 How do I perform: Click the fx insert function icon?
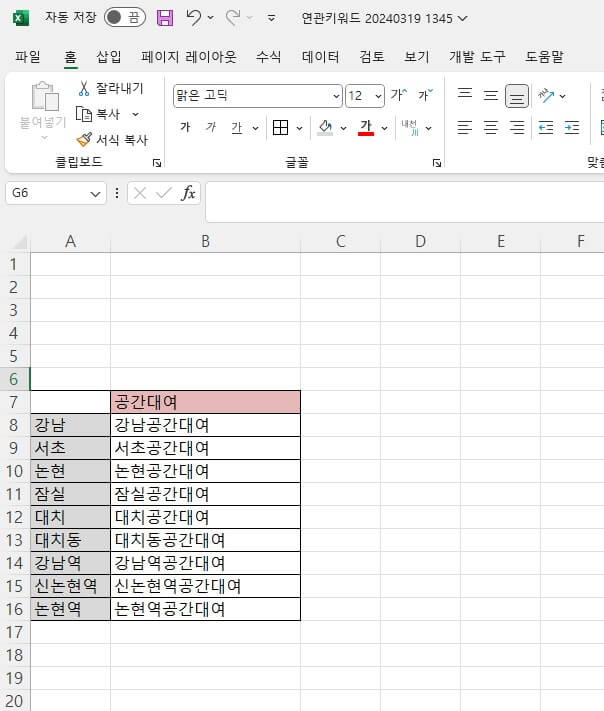point(188,193)
